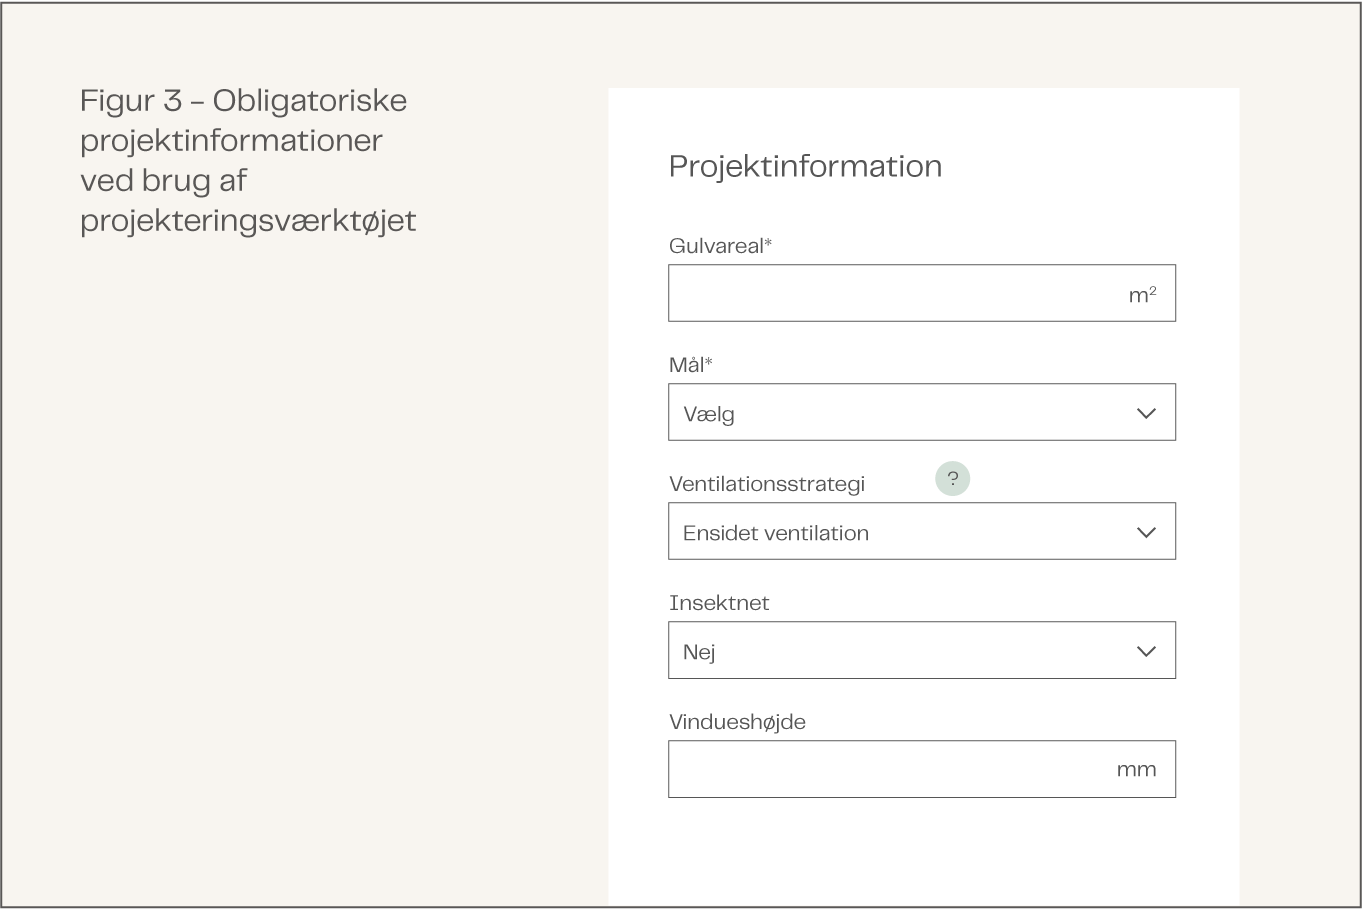Click the Vindueshøjde field label

[737, 722]
